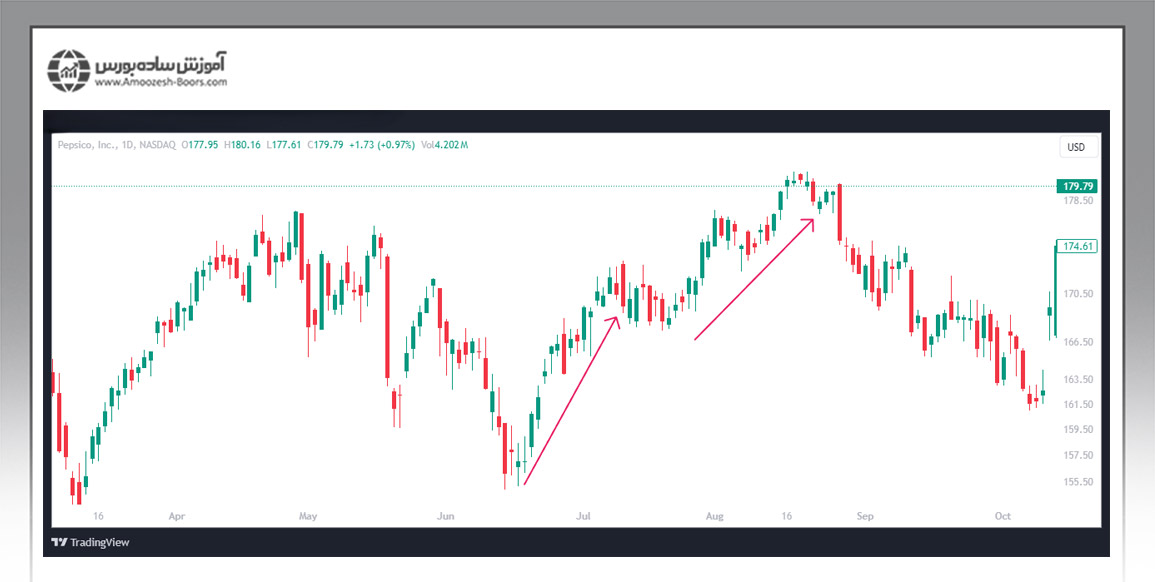
Task: Click the 170.50 price scale label
Action: click(1077, 294)
